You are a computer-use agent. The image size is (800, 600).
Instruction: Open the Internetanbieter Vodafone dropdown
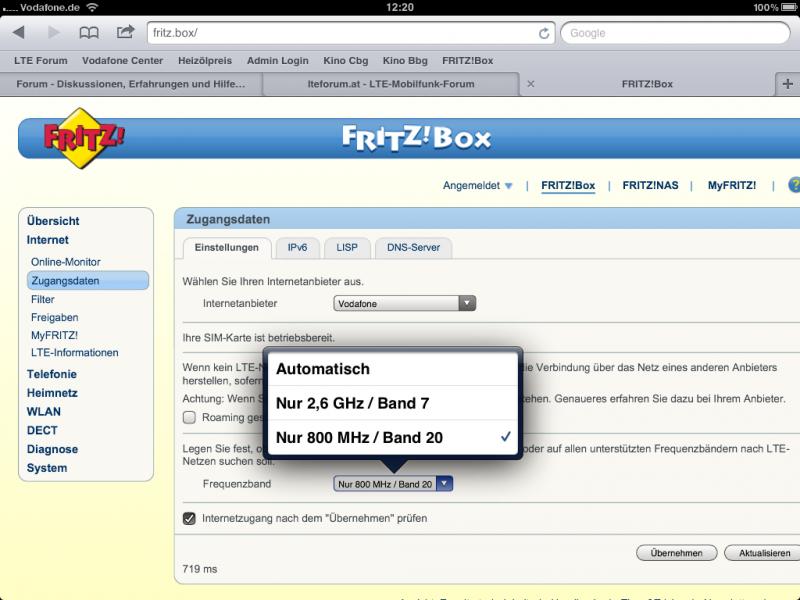405,304
